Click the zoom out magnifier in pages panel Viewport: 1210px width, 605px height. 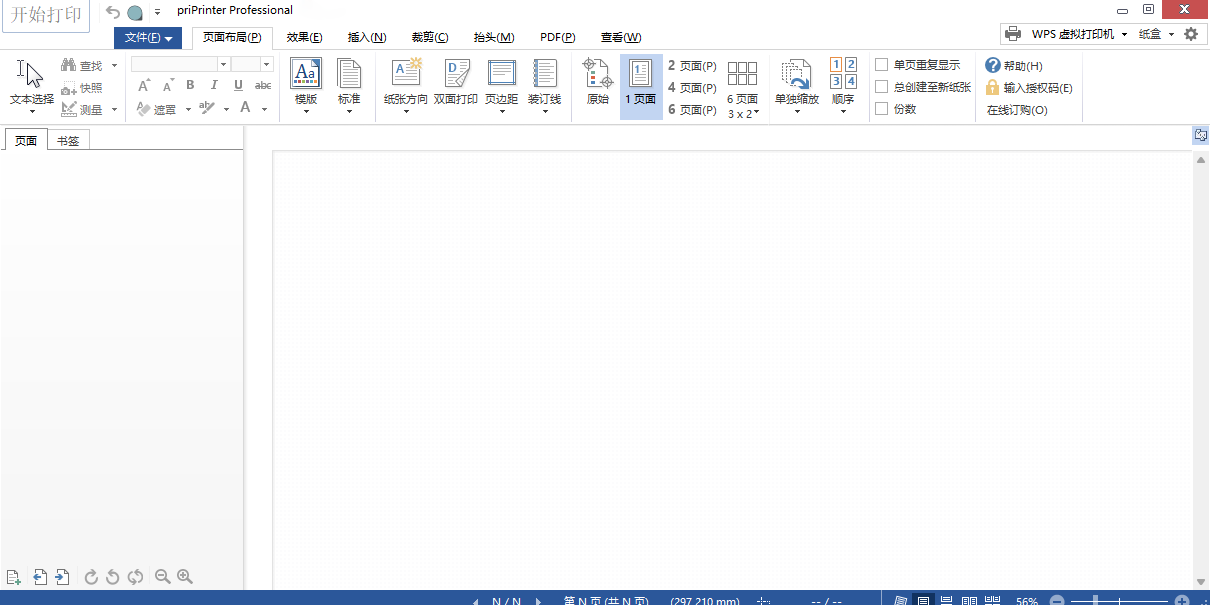[162, 577]
